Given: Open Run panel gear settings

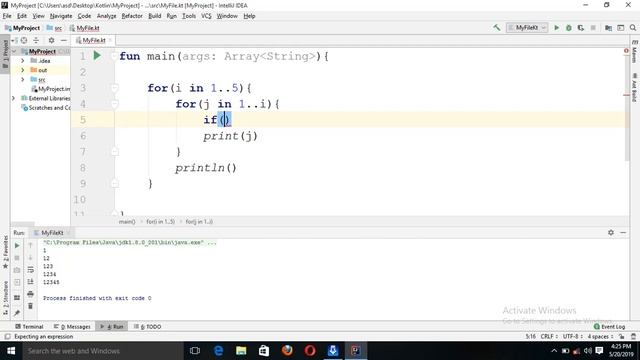Looking at the screenshot, I should coord(611,232).
